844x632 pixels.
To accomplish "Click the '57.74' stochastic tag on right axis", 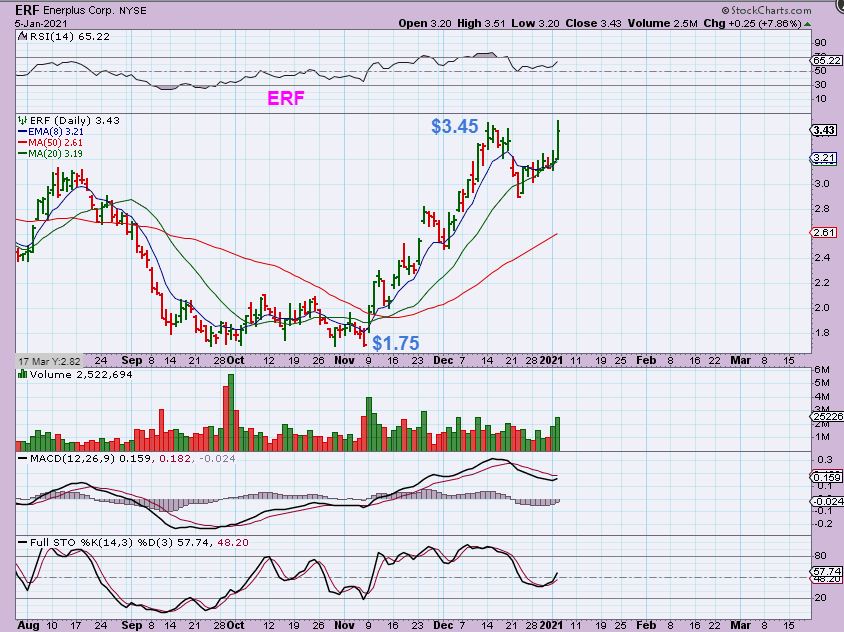I will click(x=827, y=571).
